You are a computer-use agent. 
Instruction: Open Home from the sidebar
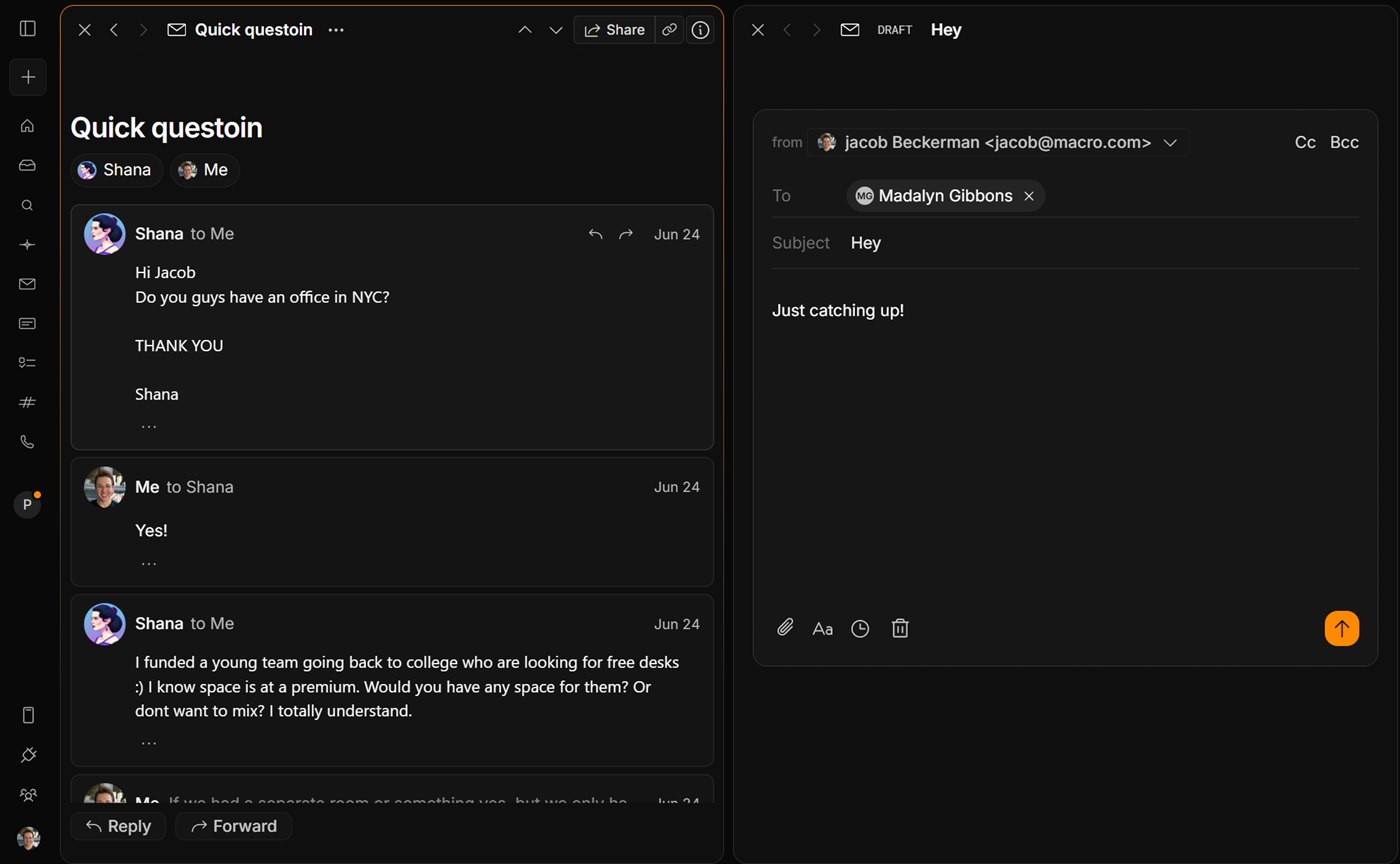(28, 126)
